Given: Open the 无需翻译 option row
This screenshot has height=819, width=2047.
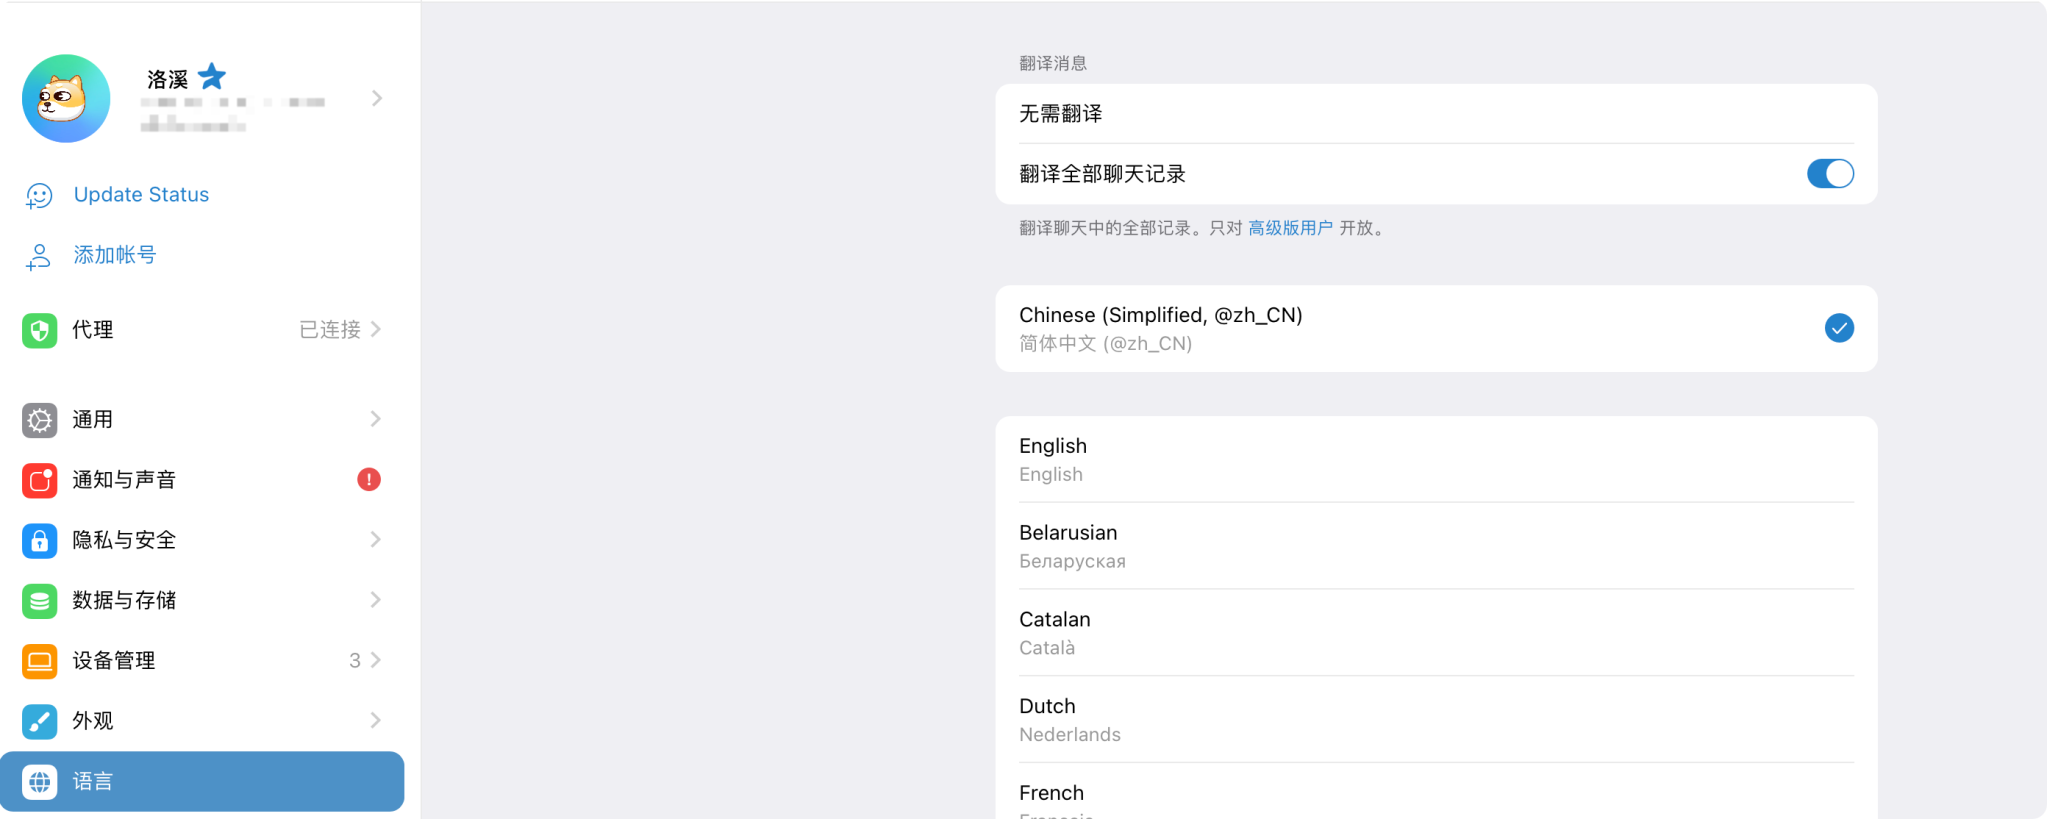Looking at the screenshot, I should tap(1436, 114).
